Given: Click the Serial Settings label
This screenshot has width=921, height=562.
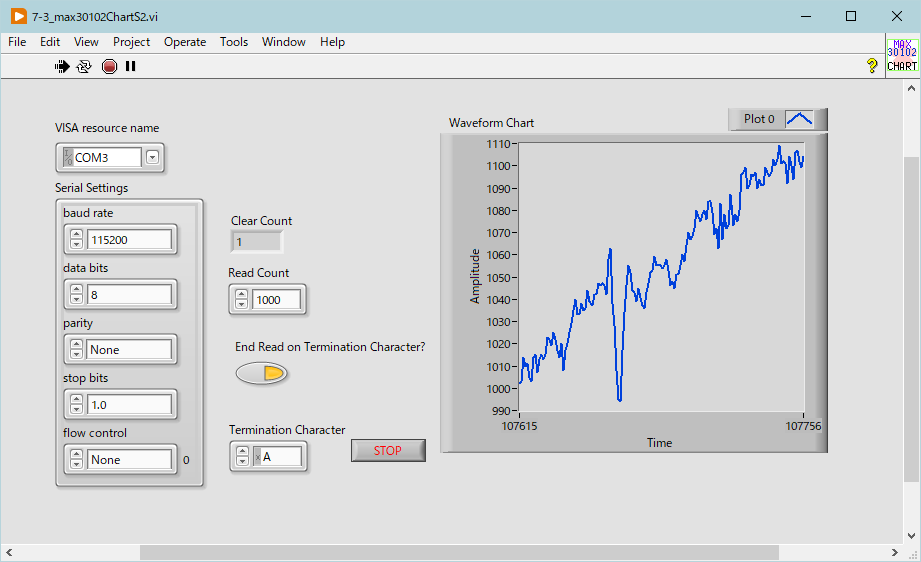Looking at the screenshot, I should (x=92, y=187).
